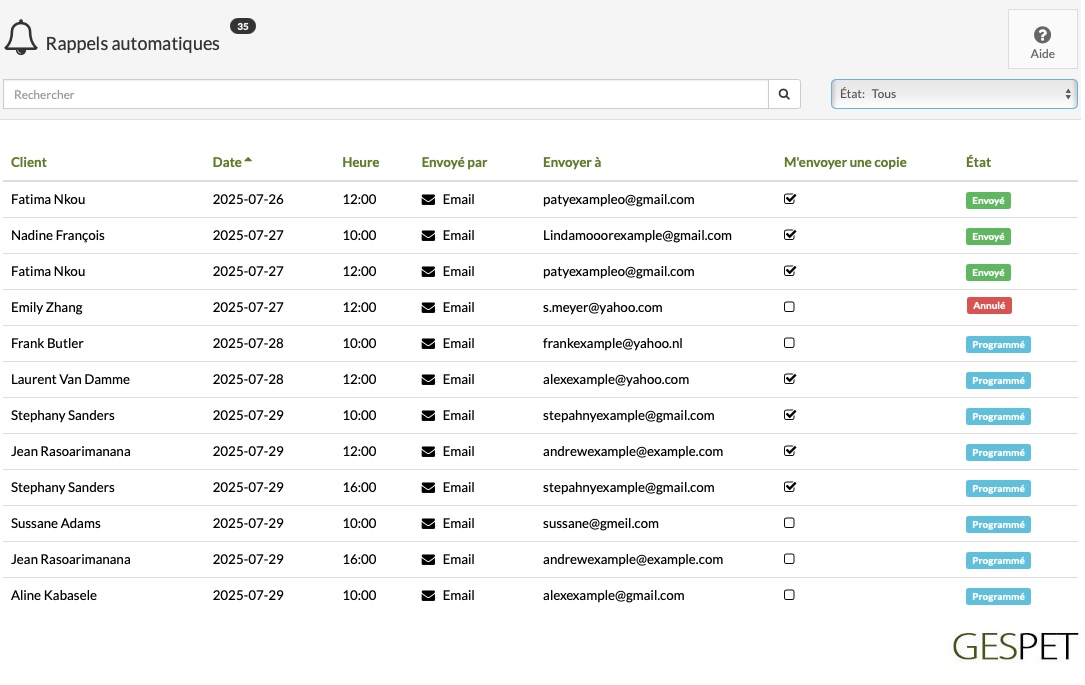Click email sussane@gmeil.com
1085x685 pixels.
(x=601, y=524)
